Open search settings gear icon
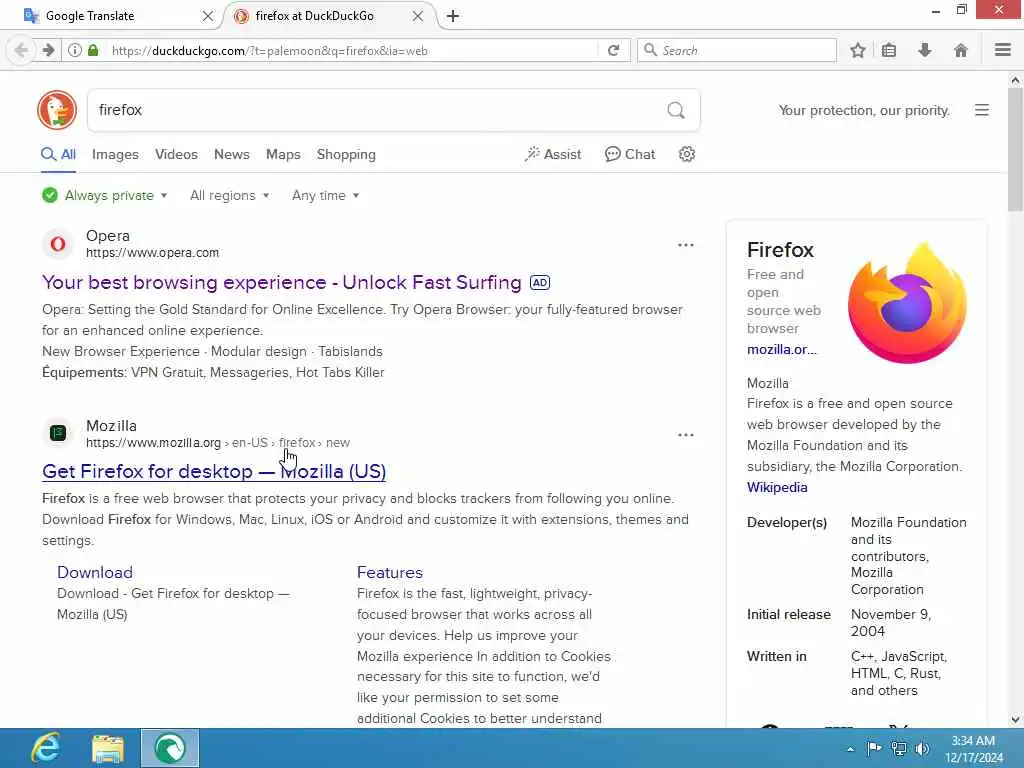1024x768 pixels. pyautogui.click(x=686, y=154)
